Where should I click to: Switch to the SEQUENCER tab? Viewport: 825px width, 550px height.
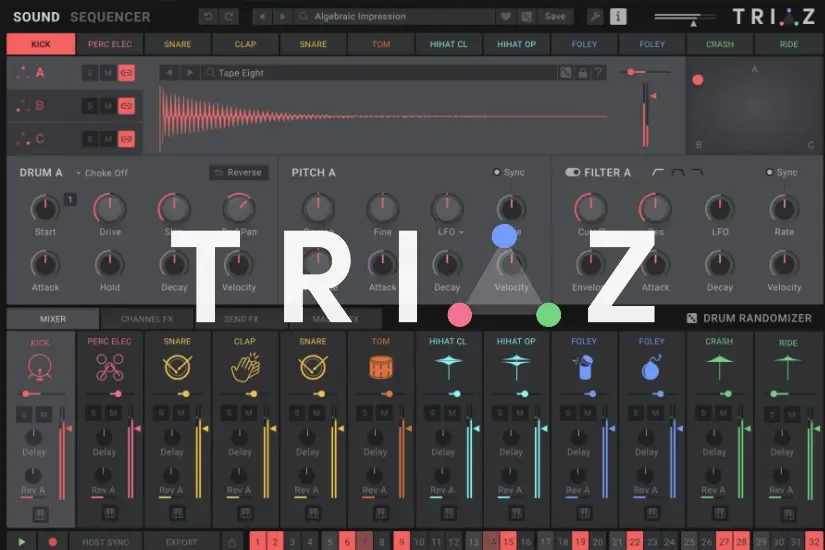(110, 17)
